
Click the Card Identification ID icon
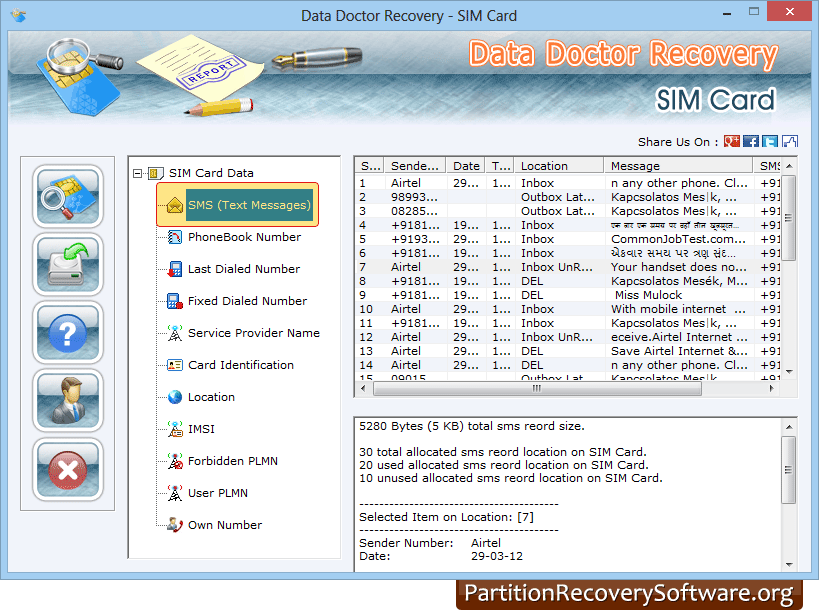pos(174,365)
